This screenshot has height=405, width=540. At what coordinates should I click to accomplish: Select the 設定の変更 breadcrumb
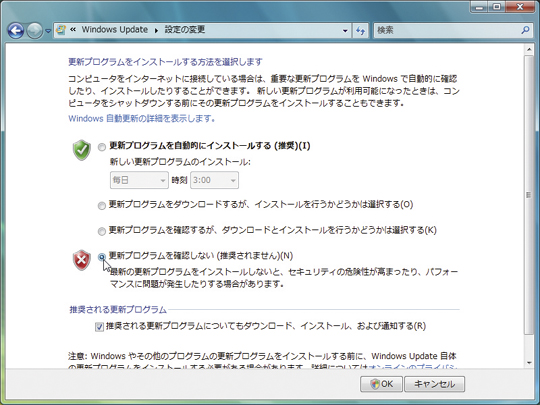pos(185,30)
